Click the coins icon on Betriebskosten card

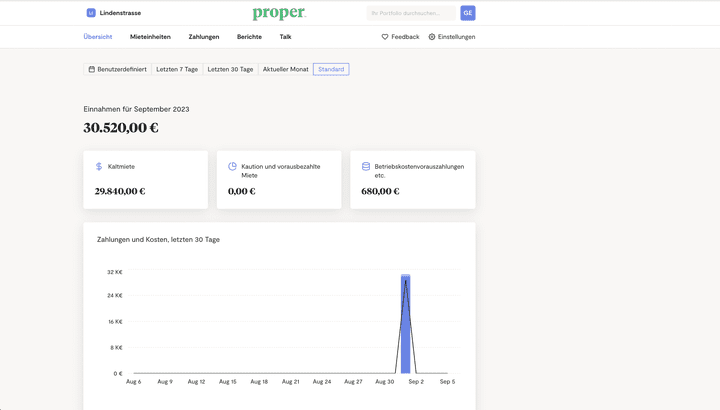[366, 167]
